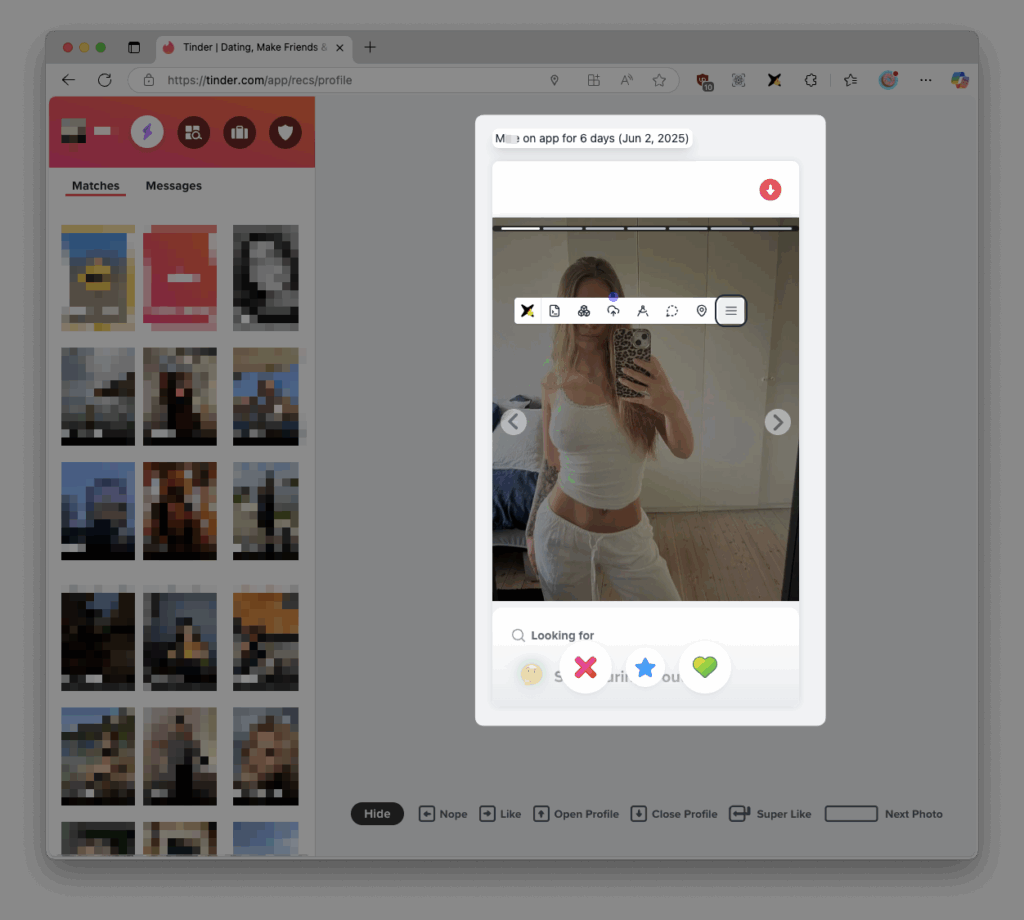The image size is (1024, 920).
Task: Toggle the vertical tabs sidebar icon
Action: pos(134,47)
